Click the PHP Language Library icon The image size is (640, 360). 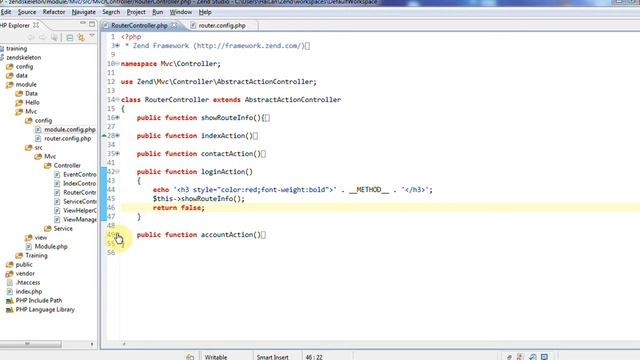[9, 309]
